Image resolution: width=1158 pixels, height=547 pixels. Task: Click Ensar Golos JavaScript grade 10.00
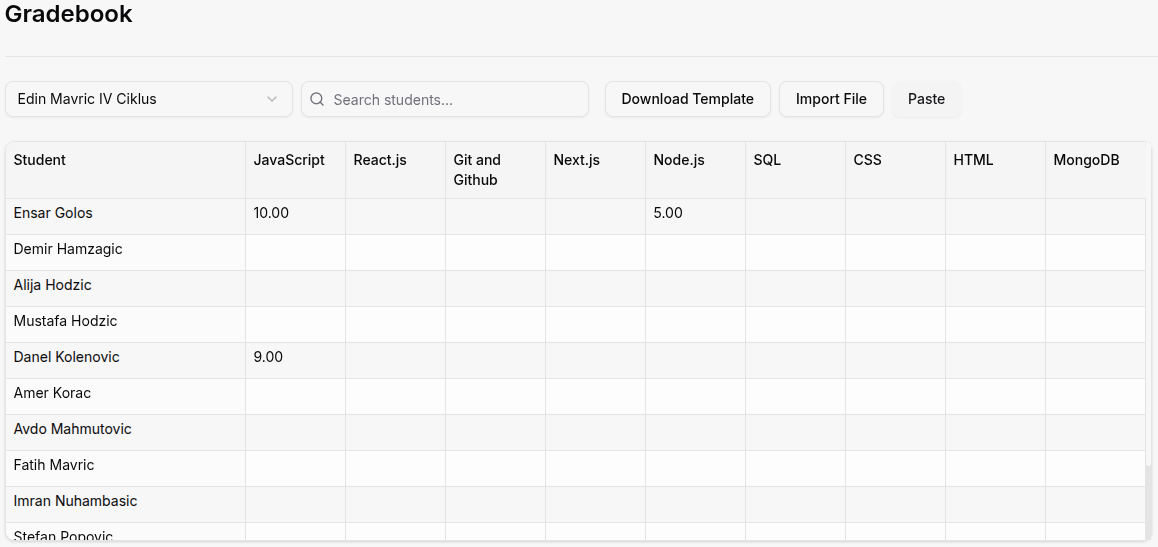(271, 213)
